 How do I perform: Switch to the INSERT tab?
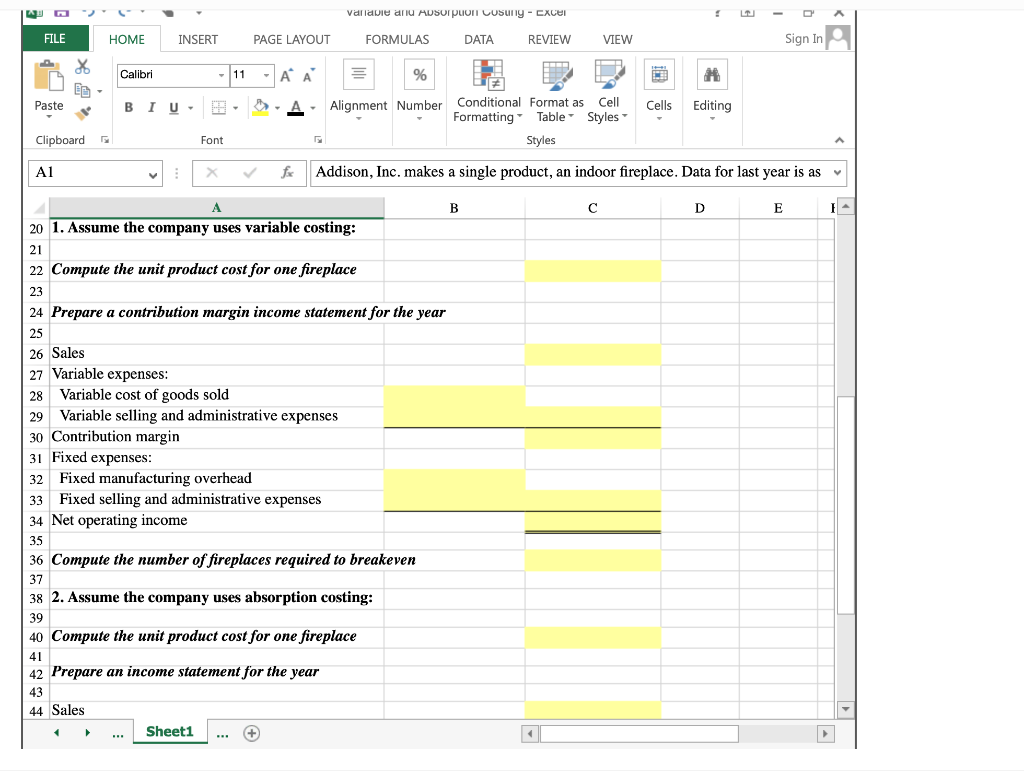198,40
